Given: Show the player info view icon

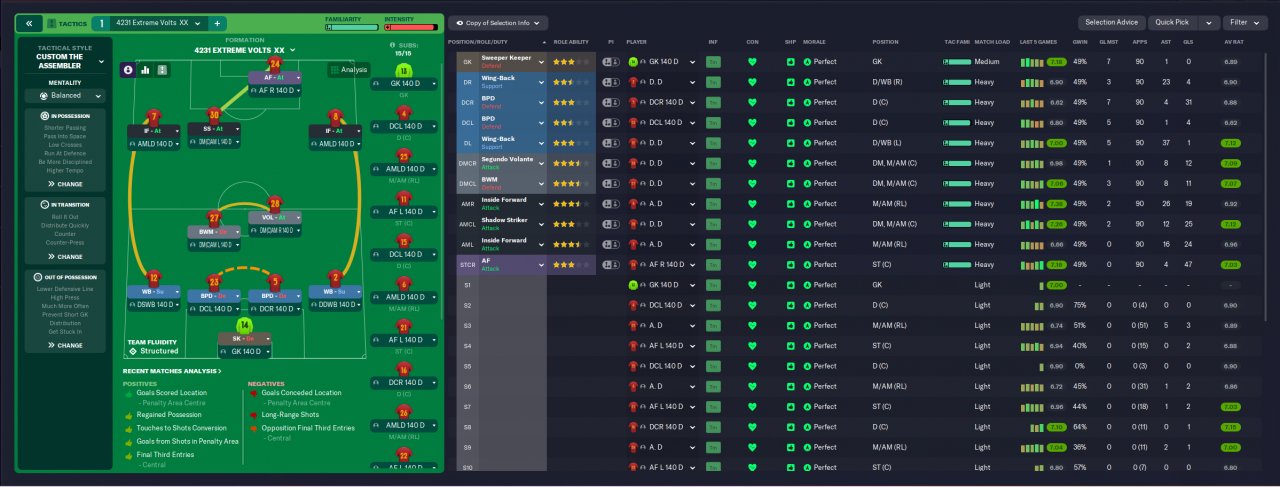Looking at the screenshot, I should pyautogui.click(x=128, y=70).
